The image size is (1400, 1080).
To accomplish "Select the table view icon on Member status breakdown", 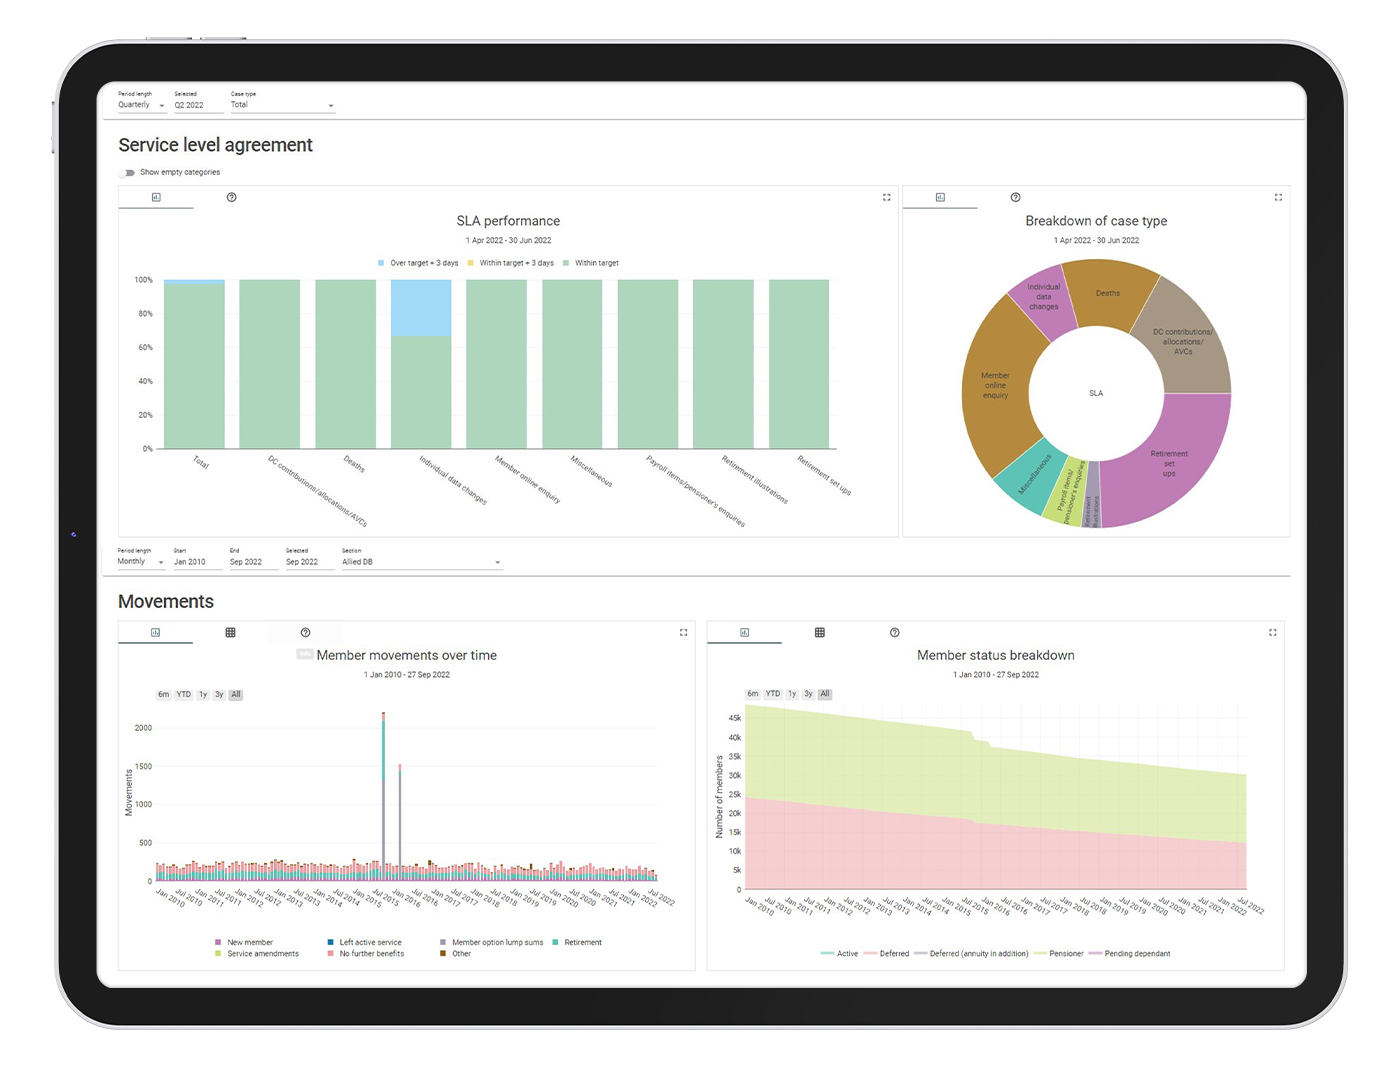I will click(x=820, y=632).
